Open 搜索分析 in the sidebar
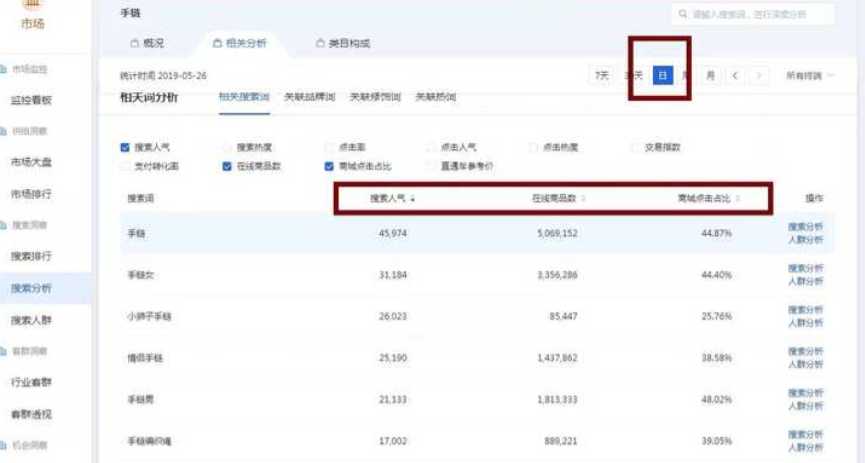The height and width of the screenshot is (463, 865). [31, 288]
